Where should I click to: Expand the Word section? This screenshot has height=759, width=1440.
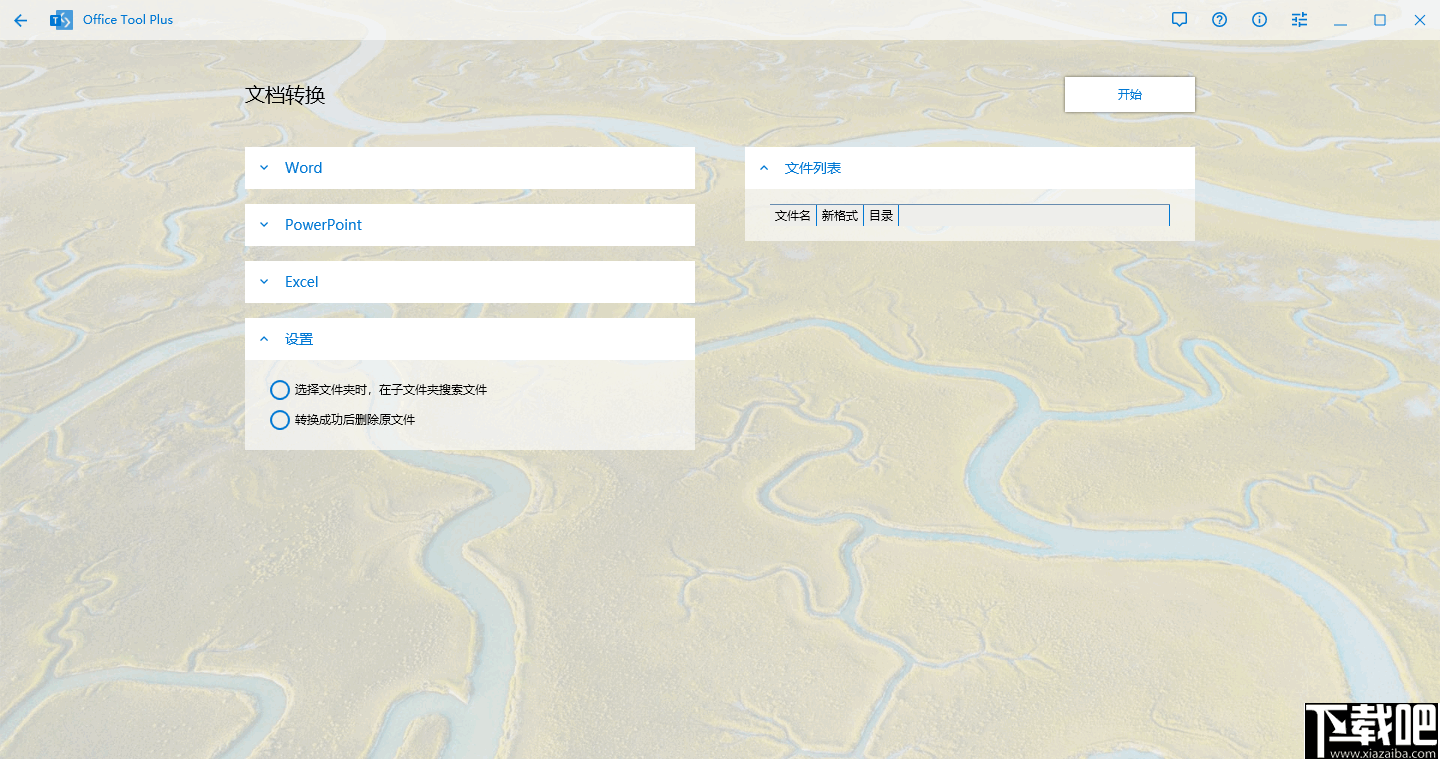[x=470, y=168]
